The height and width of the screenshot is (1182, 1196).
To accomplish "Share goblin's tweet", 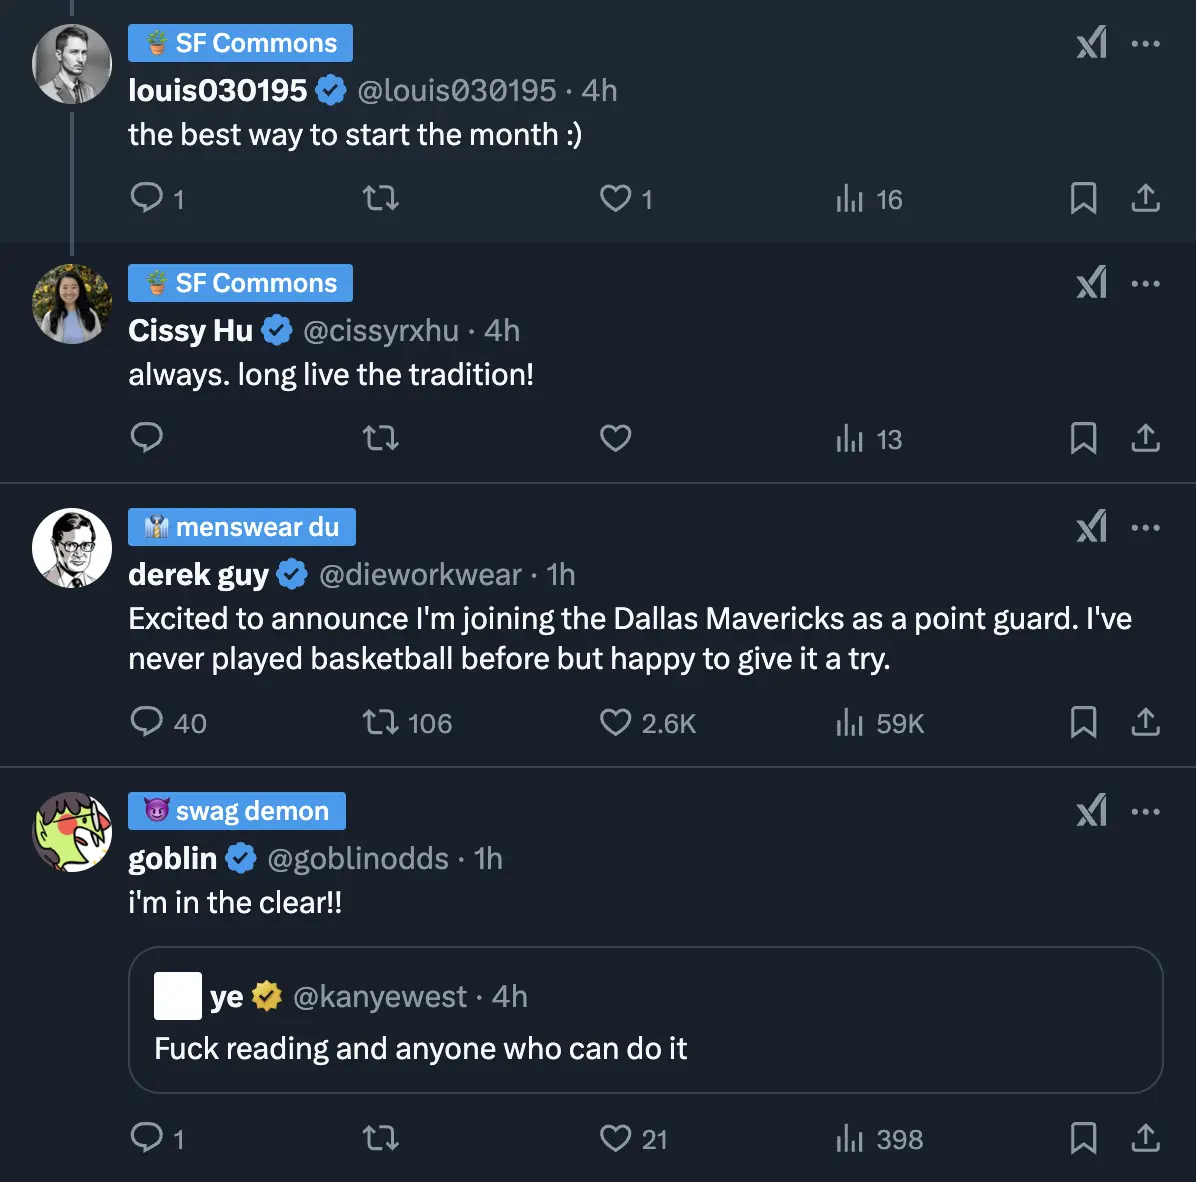I will tap(1145, 1138).
